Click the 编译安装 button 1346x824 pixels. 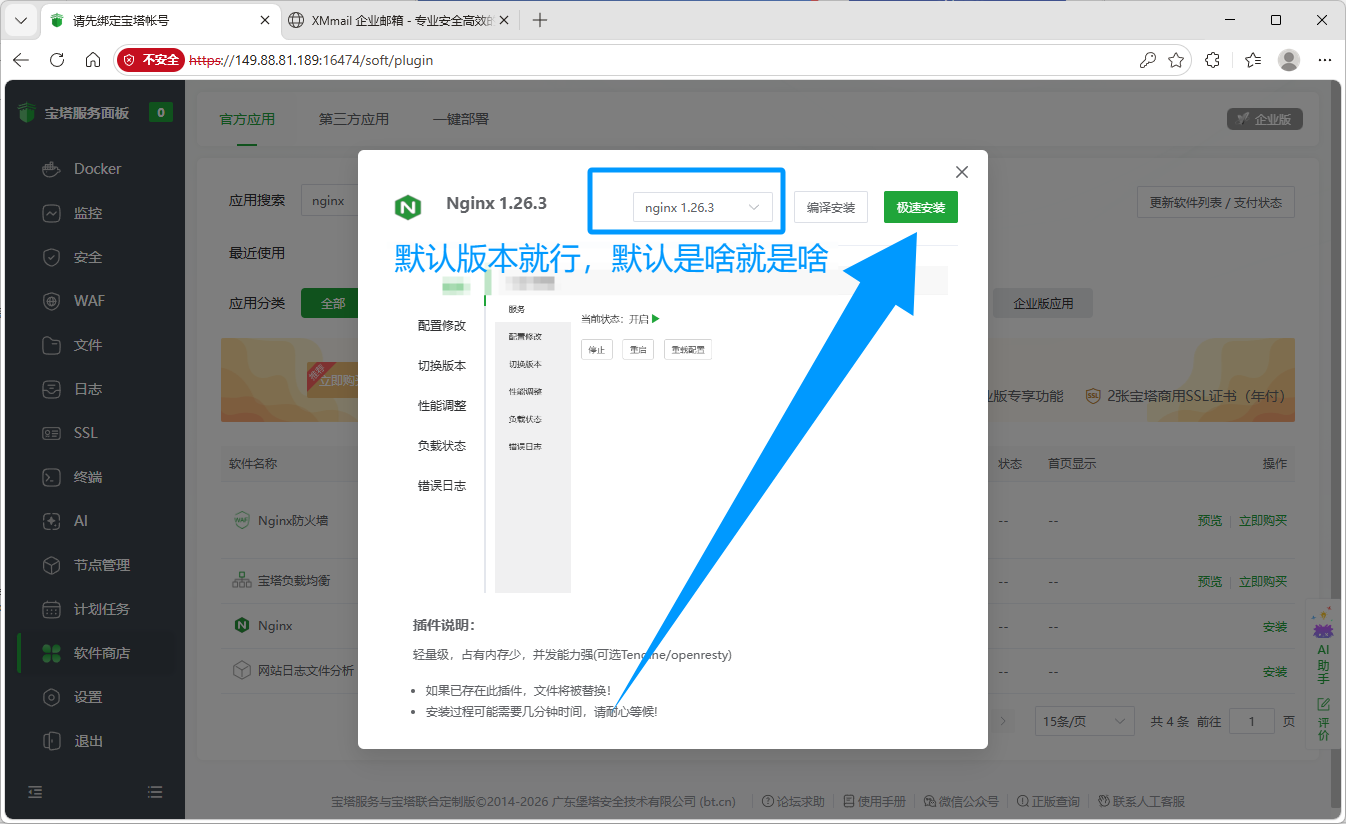pyautogui.click(x=831, y=207)
